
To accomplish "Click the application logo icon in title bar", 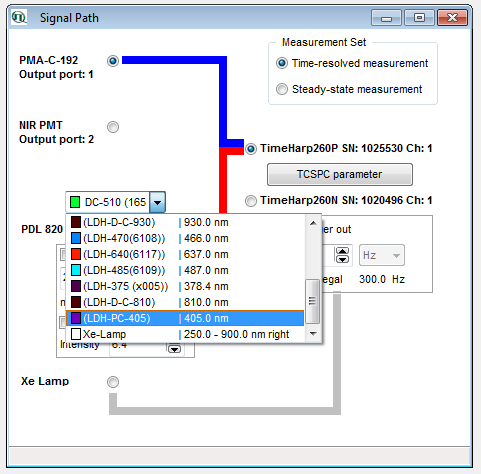I will tap(19, 17).
